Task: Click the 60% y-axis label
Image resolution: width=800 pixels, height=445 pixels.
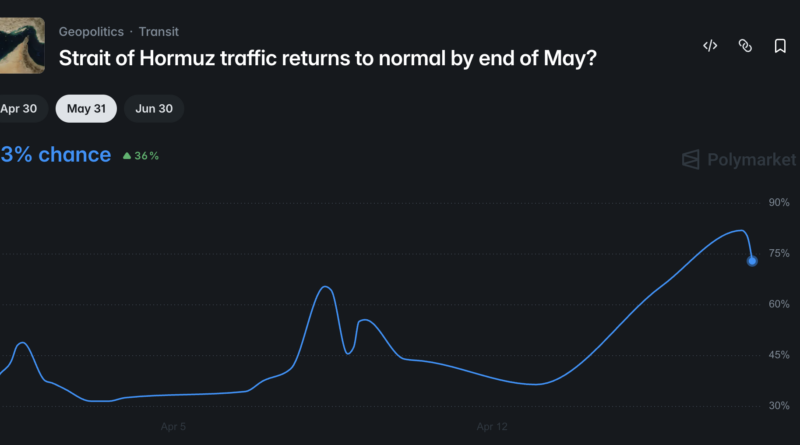Action: coord(779,304)
